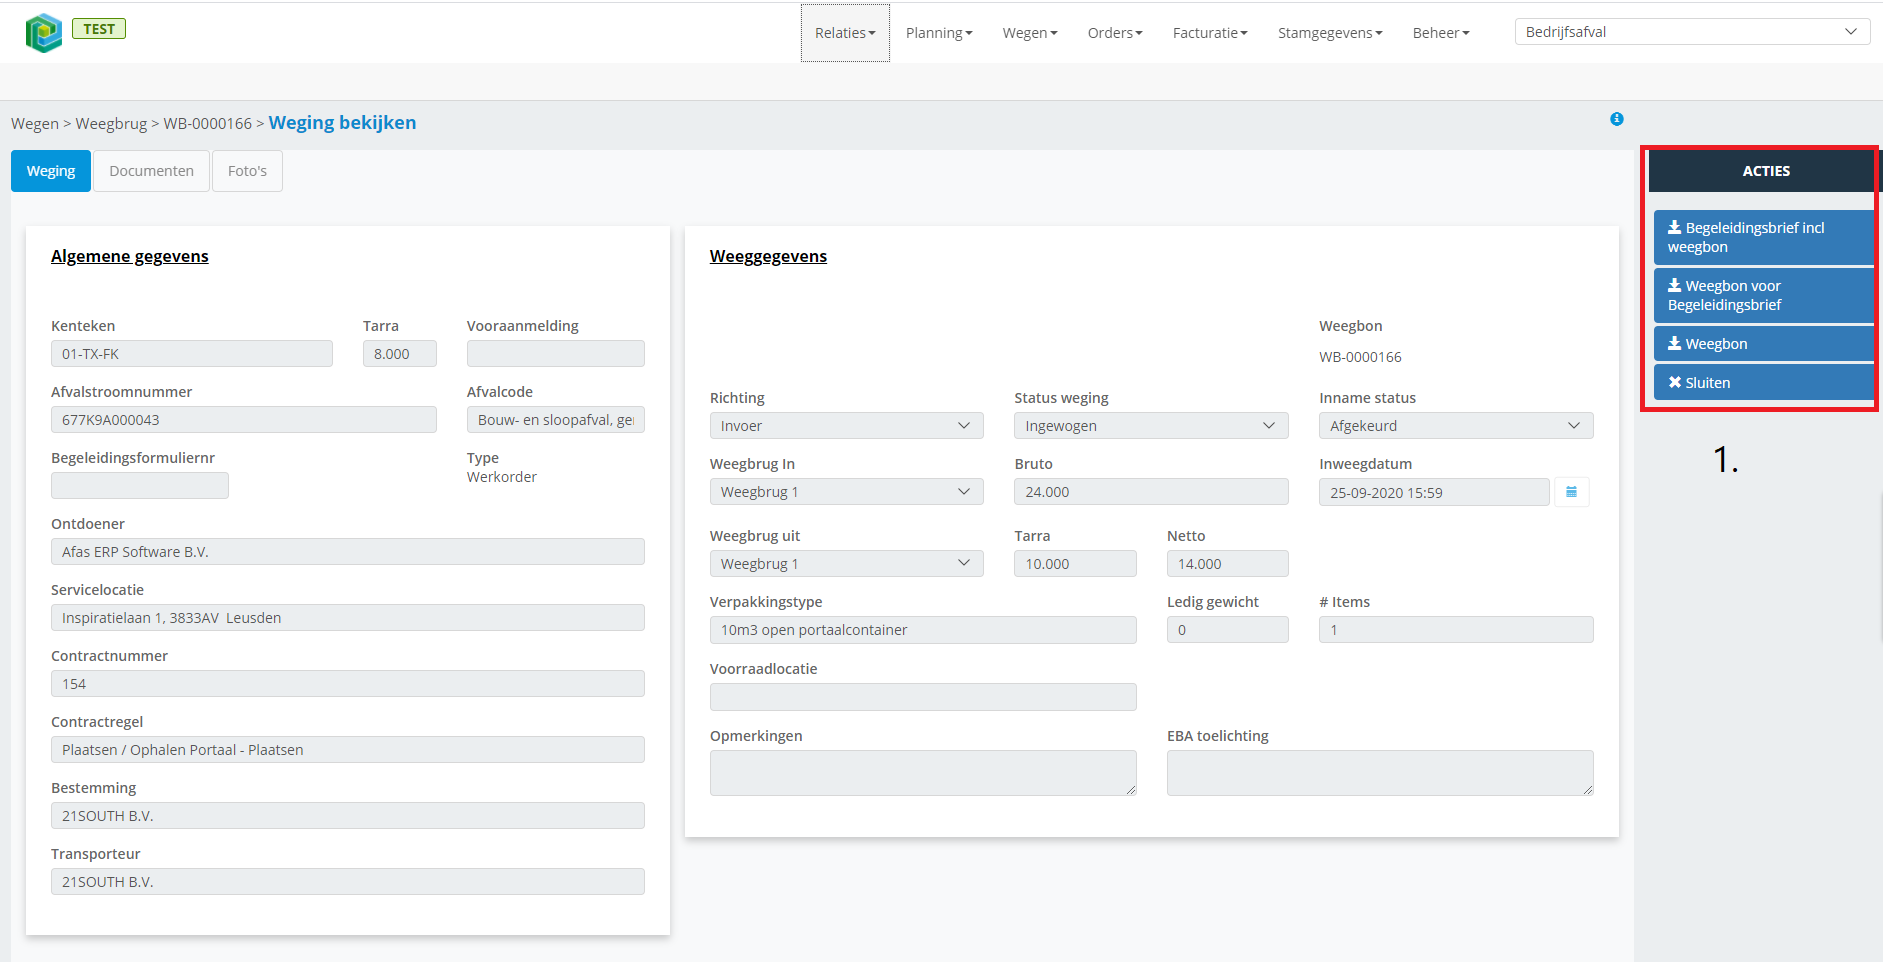Click the # Items field
The width and height of the screenshot is (1883, 962).
[1456, 630]
